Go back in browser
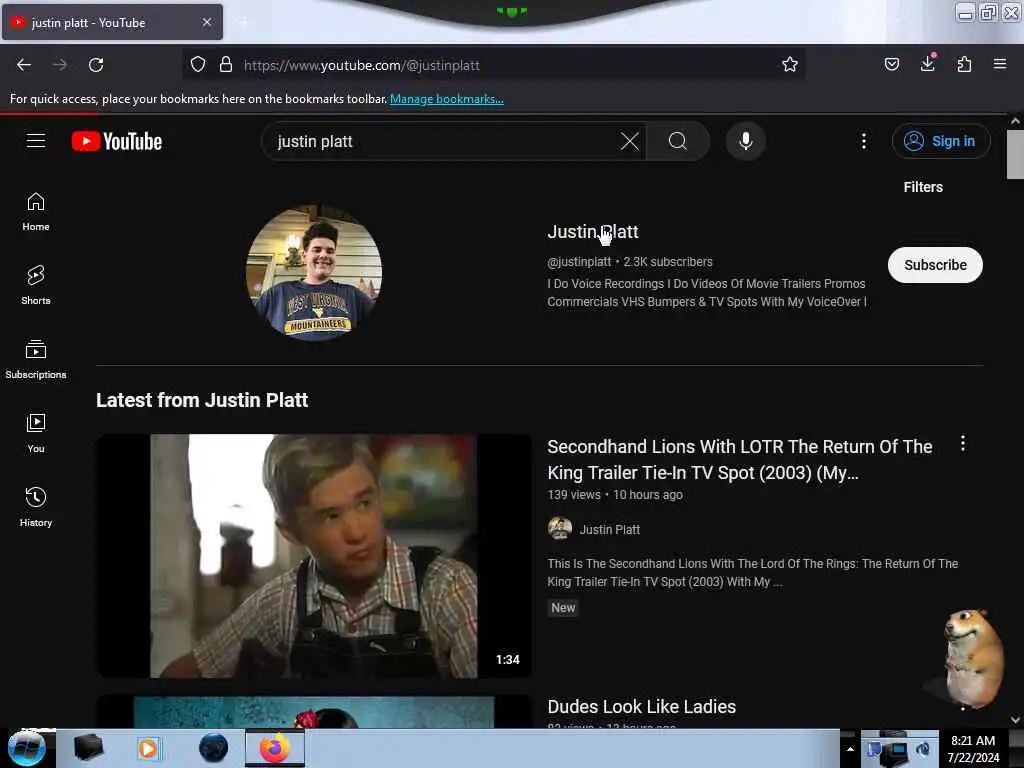Screen dimensions: 1024x768 pos(24,65)
